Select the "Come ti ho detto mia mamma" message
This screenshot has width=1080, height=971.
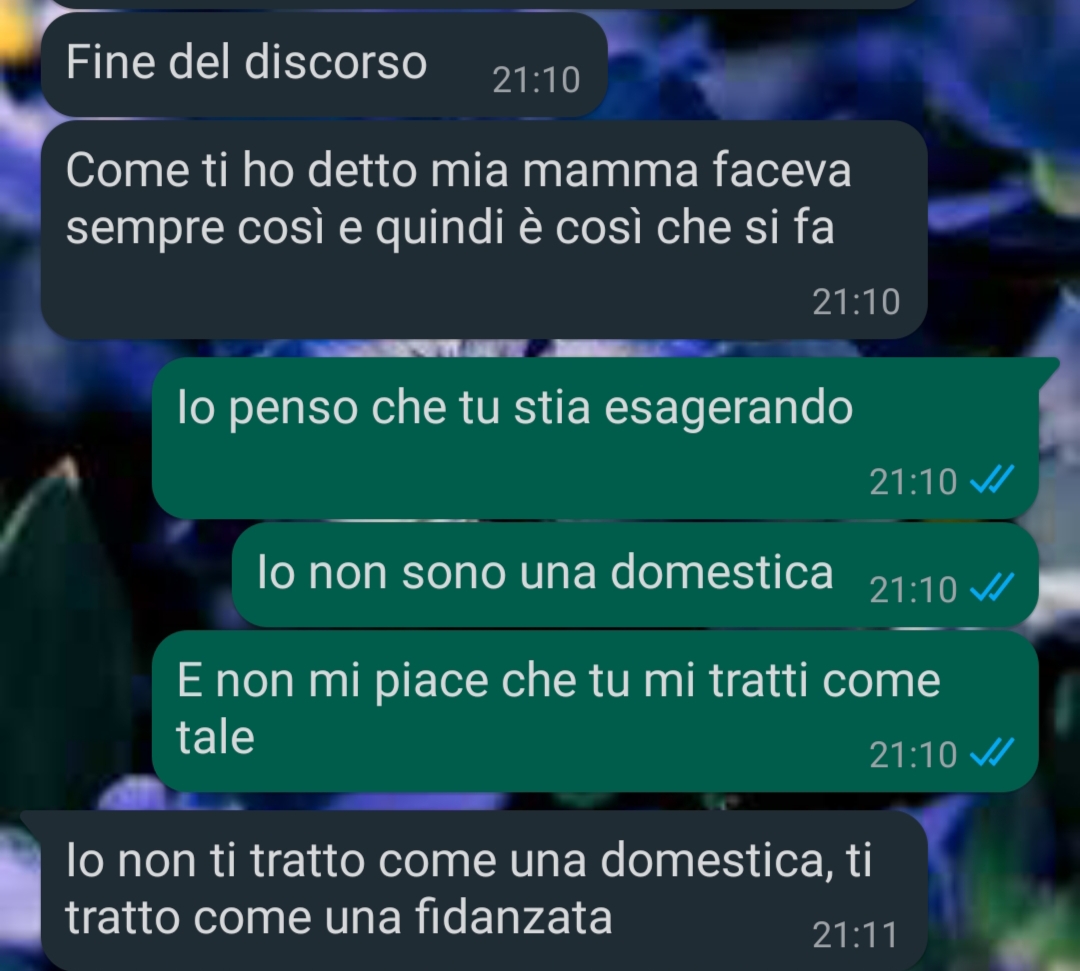click(484, 229)
